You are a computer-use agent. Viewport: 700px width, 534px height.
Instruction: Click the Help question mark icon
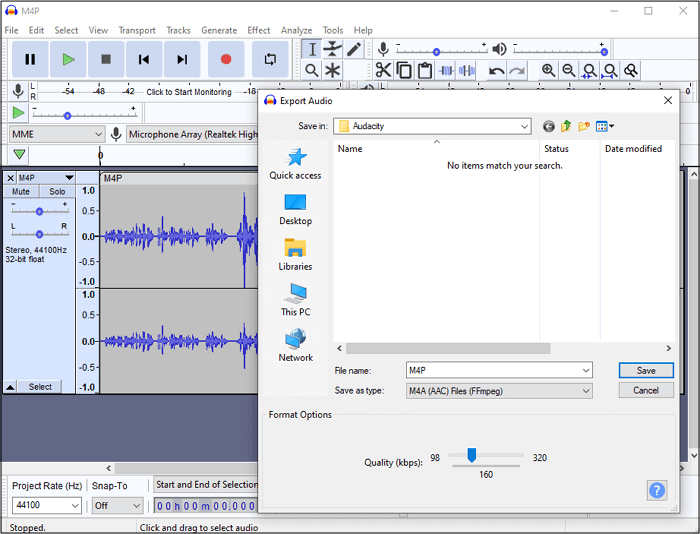(656, 490)
